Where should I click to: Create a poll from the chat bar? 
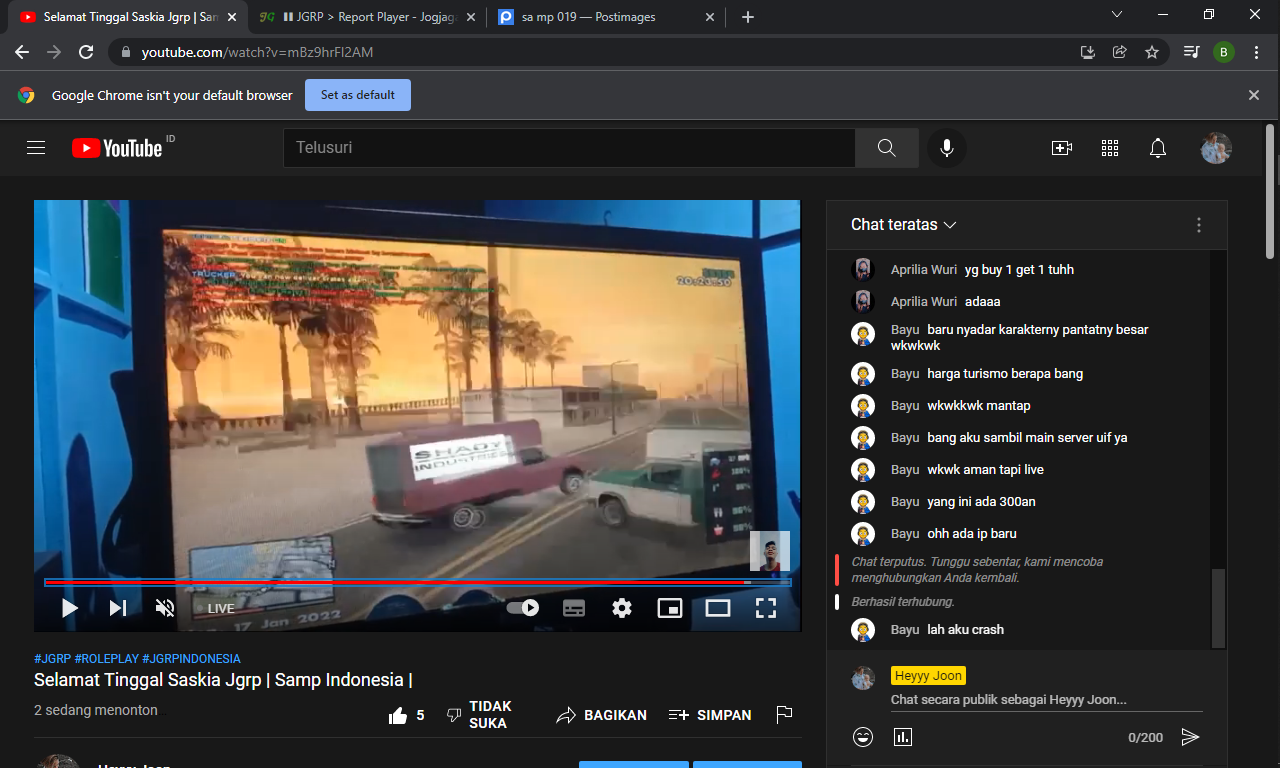pos(903,737)
